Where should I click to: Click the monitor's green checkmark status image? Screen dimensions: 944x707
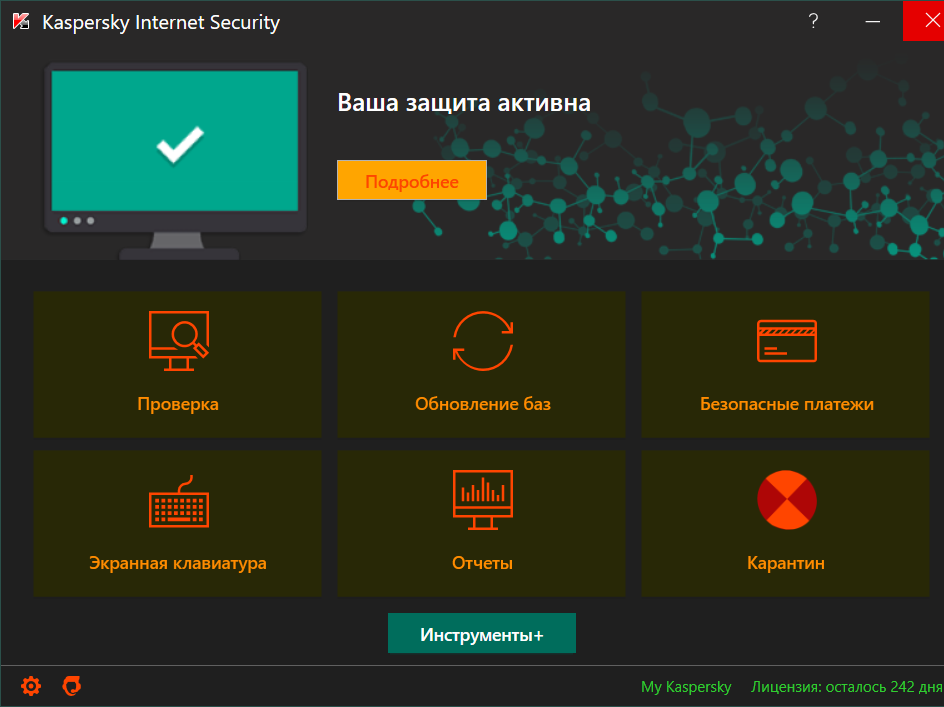[179, 145]
